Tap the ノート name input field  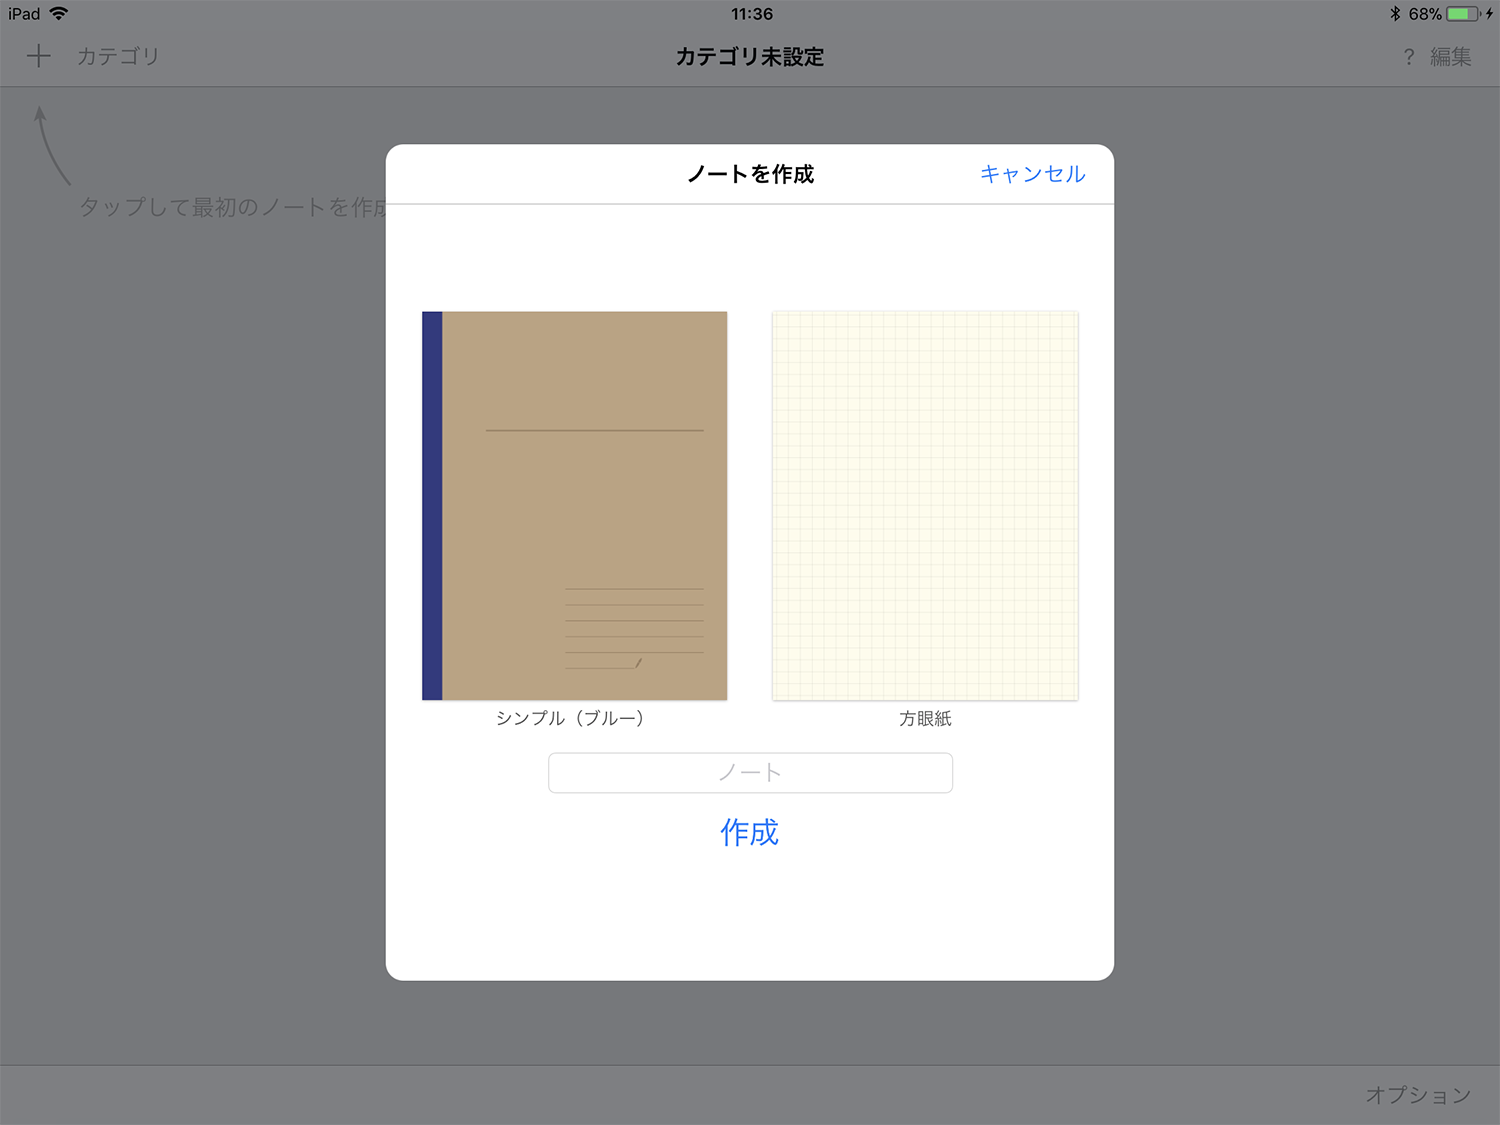coord(750,773)
